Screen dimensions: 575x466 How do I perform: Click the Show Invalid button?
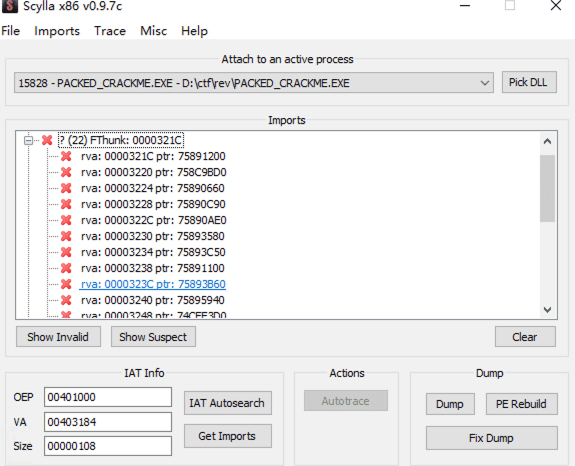coord(58,337)
